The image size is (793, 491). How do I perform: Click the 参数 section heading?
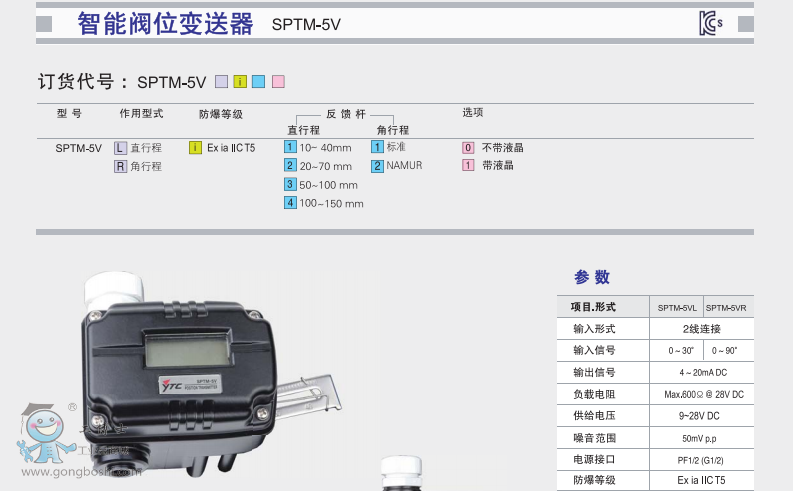(x=592, y=277)
